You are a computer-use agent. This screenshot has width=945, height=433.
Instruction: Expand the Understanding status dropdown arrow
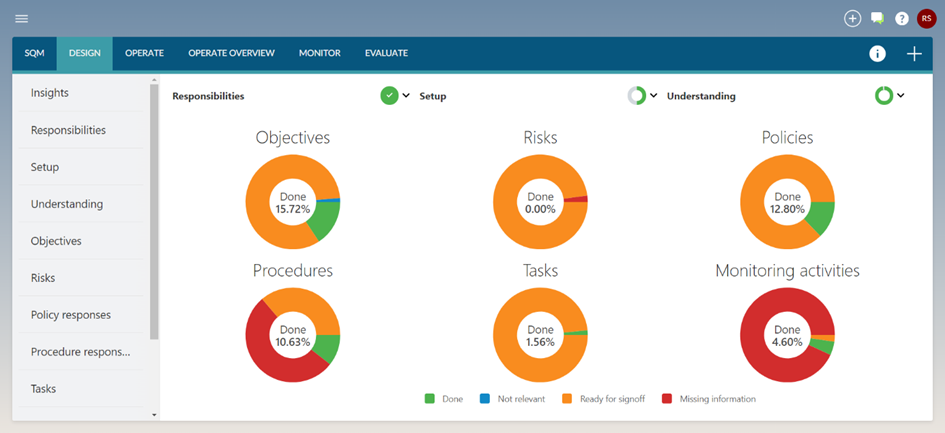901,96
